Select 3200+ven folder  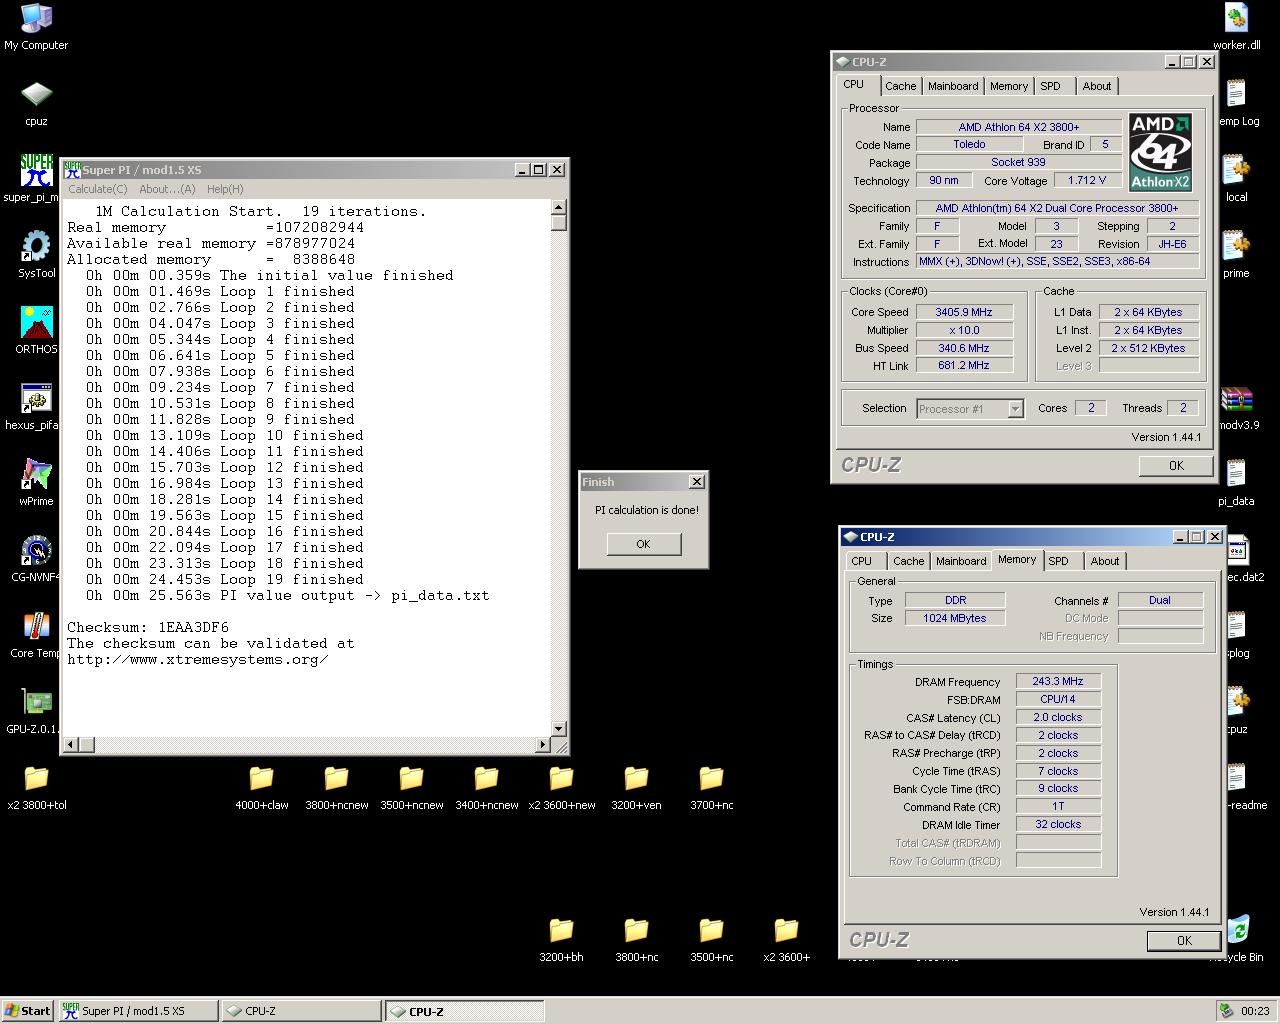(636, 787)
